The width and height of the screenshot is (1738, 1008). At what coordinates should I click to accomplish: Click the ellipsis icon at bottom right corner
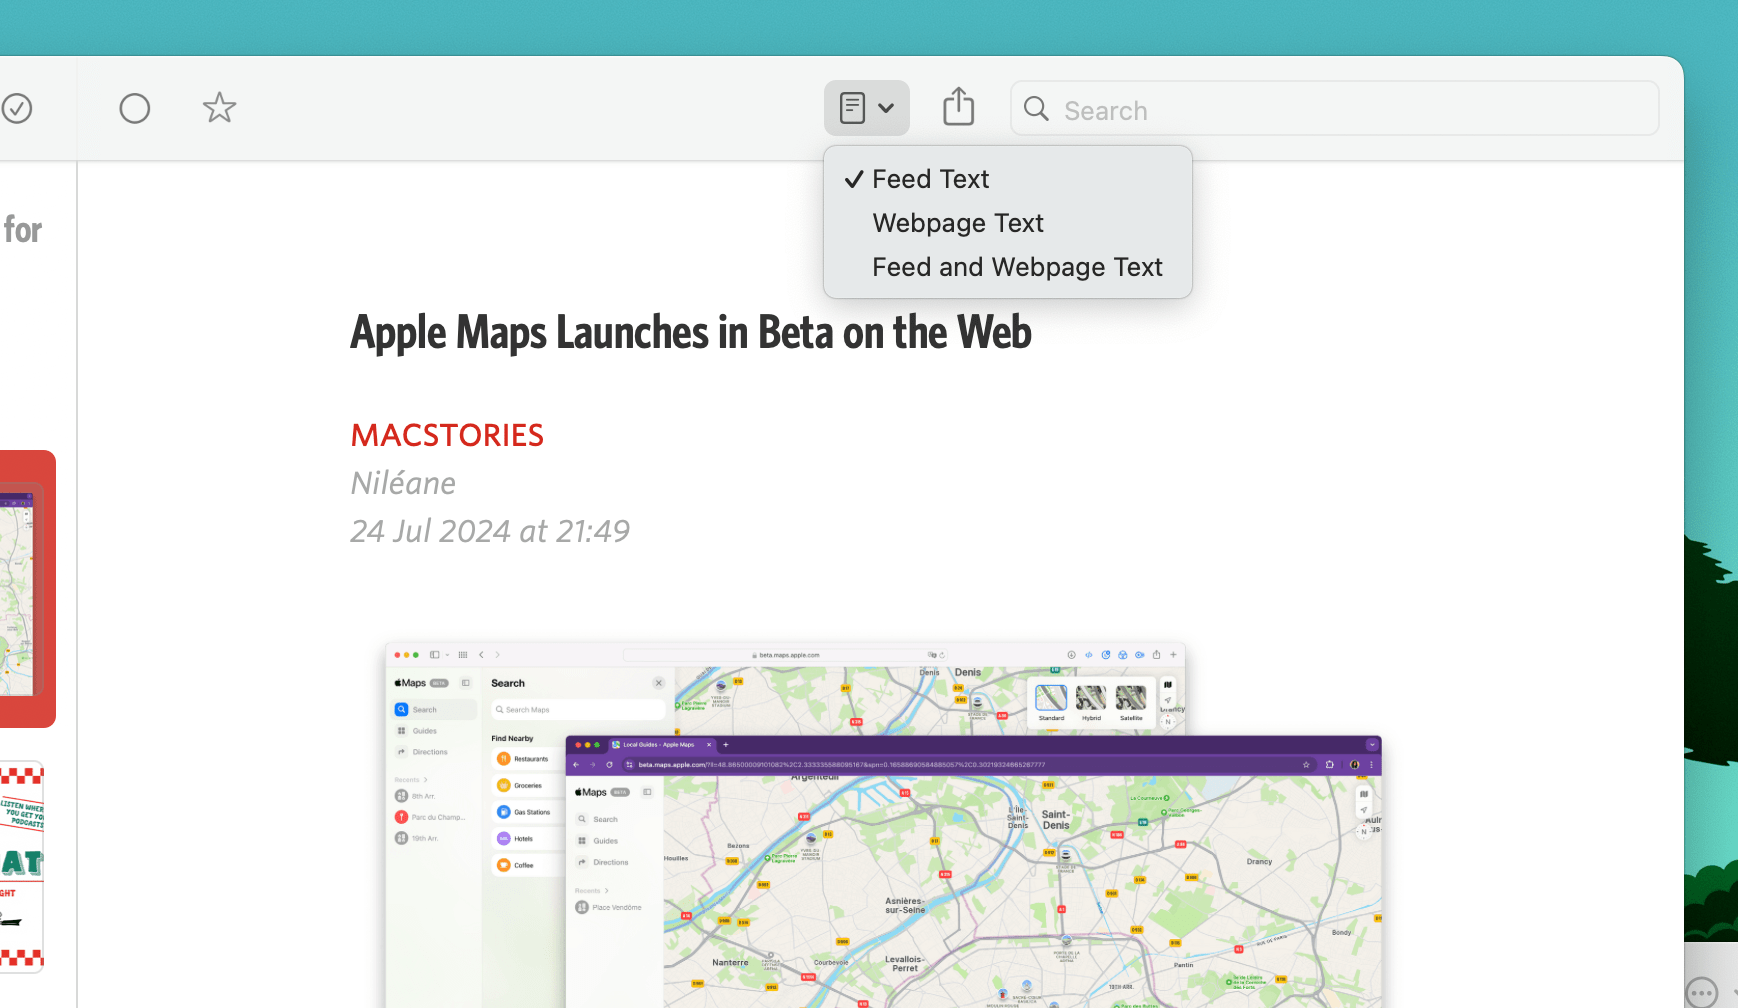coord(1701,992)
